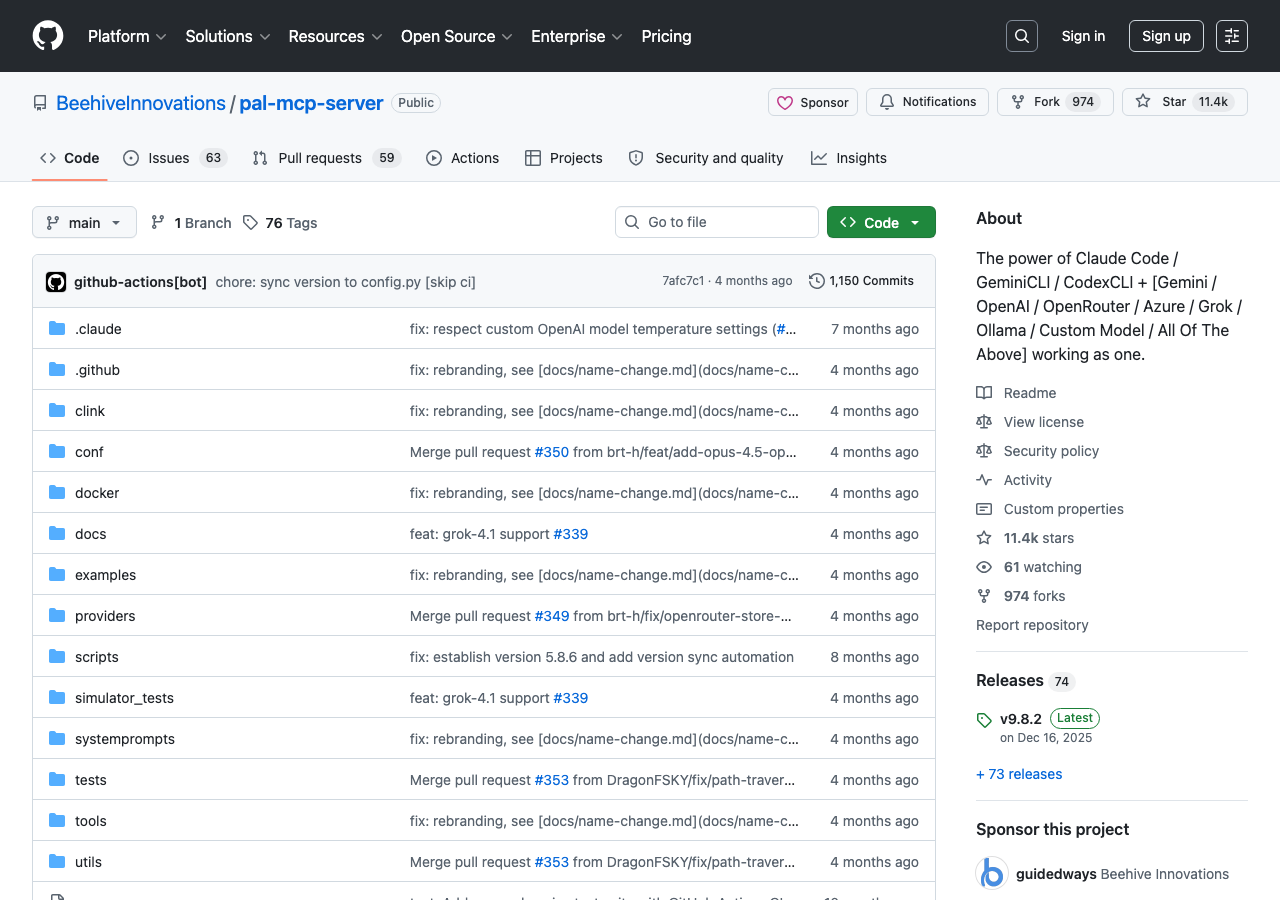Expand the main branch dropdown
The height and width of the screenshot is (900, 1280).
pos(84,223)
